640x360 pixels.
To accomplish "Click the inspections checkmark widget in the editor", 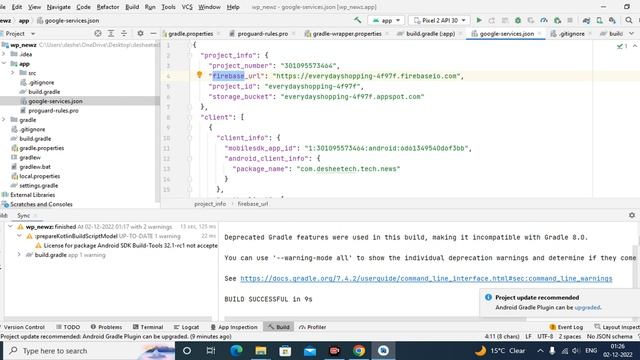I will 622,46.
